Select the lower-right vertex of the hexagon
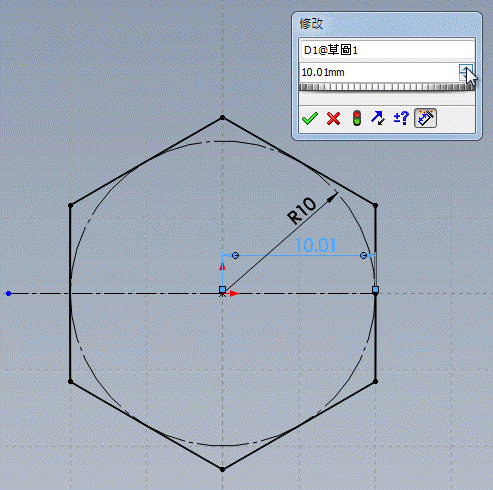Image resolution: width=493 pixels, height=490 pixels. [375, 381]
